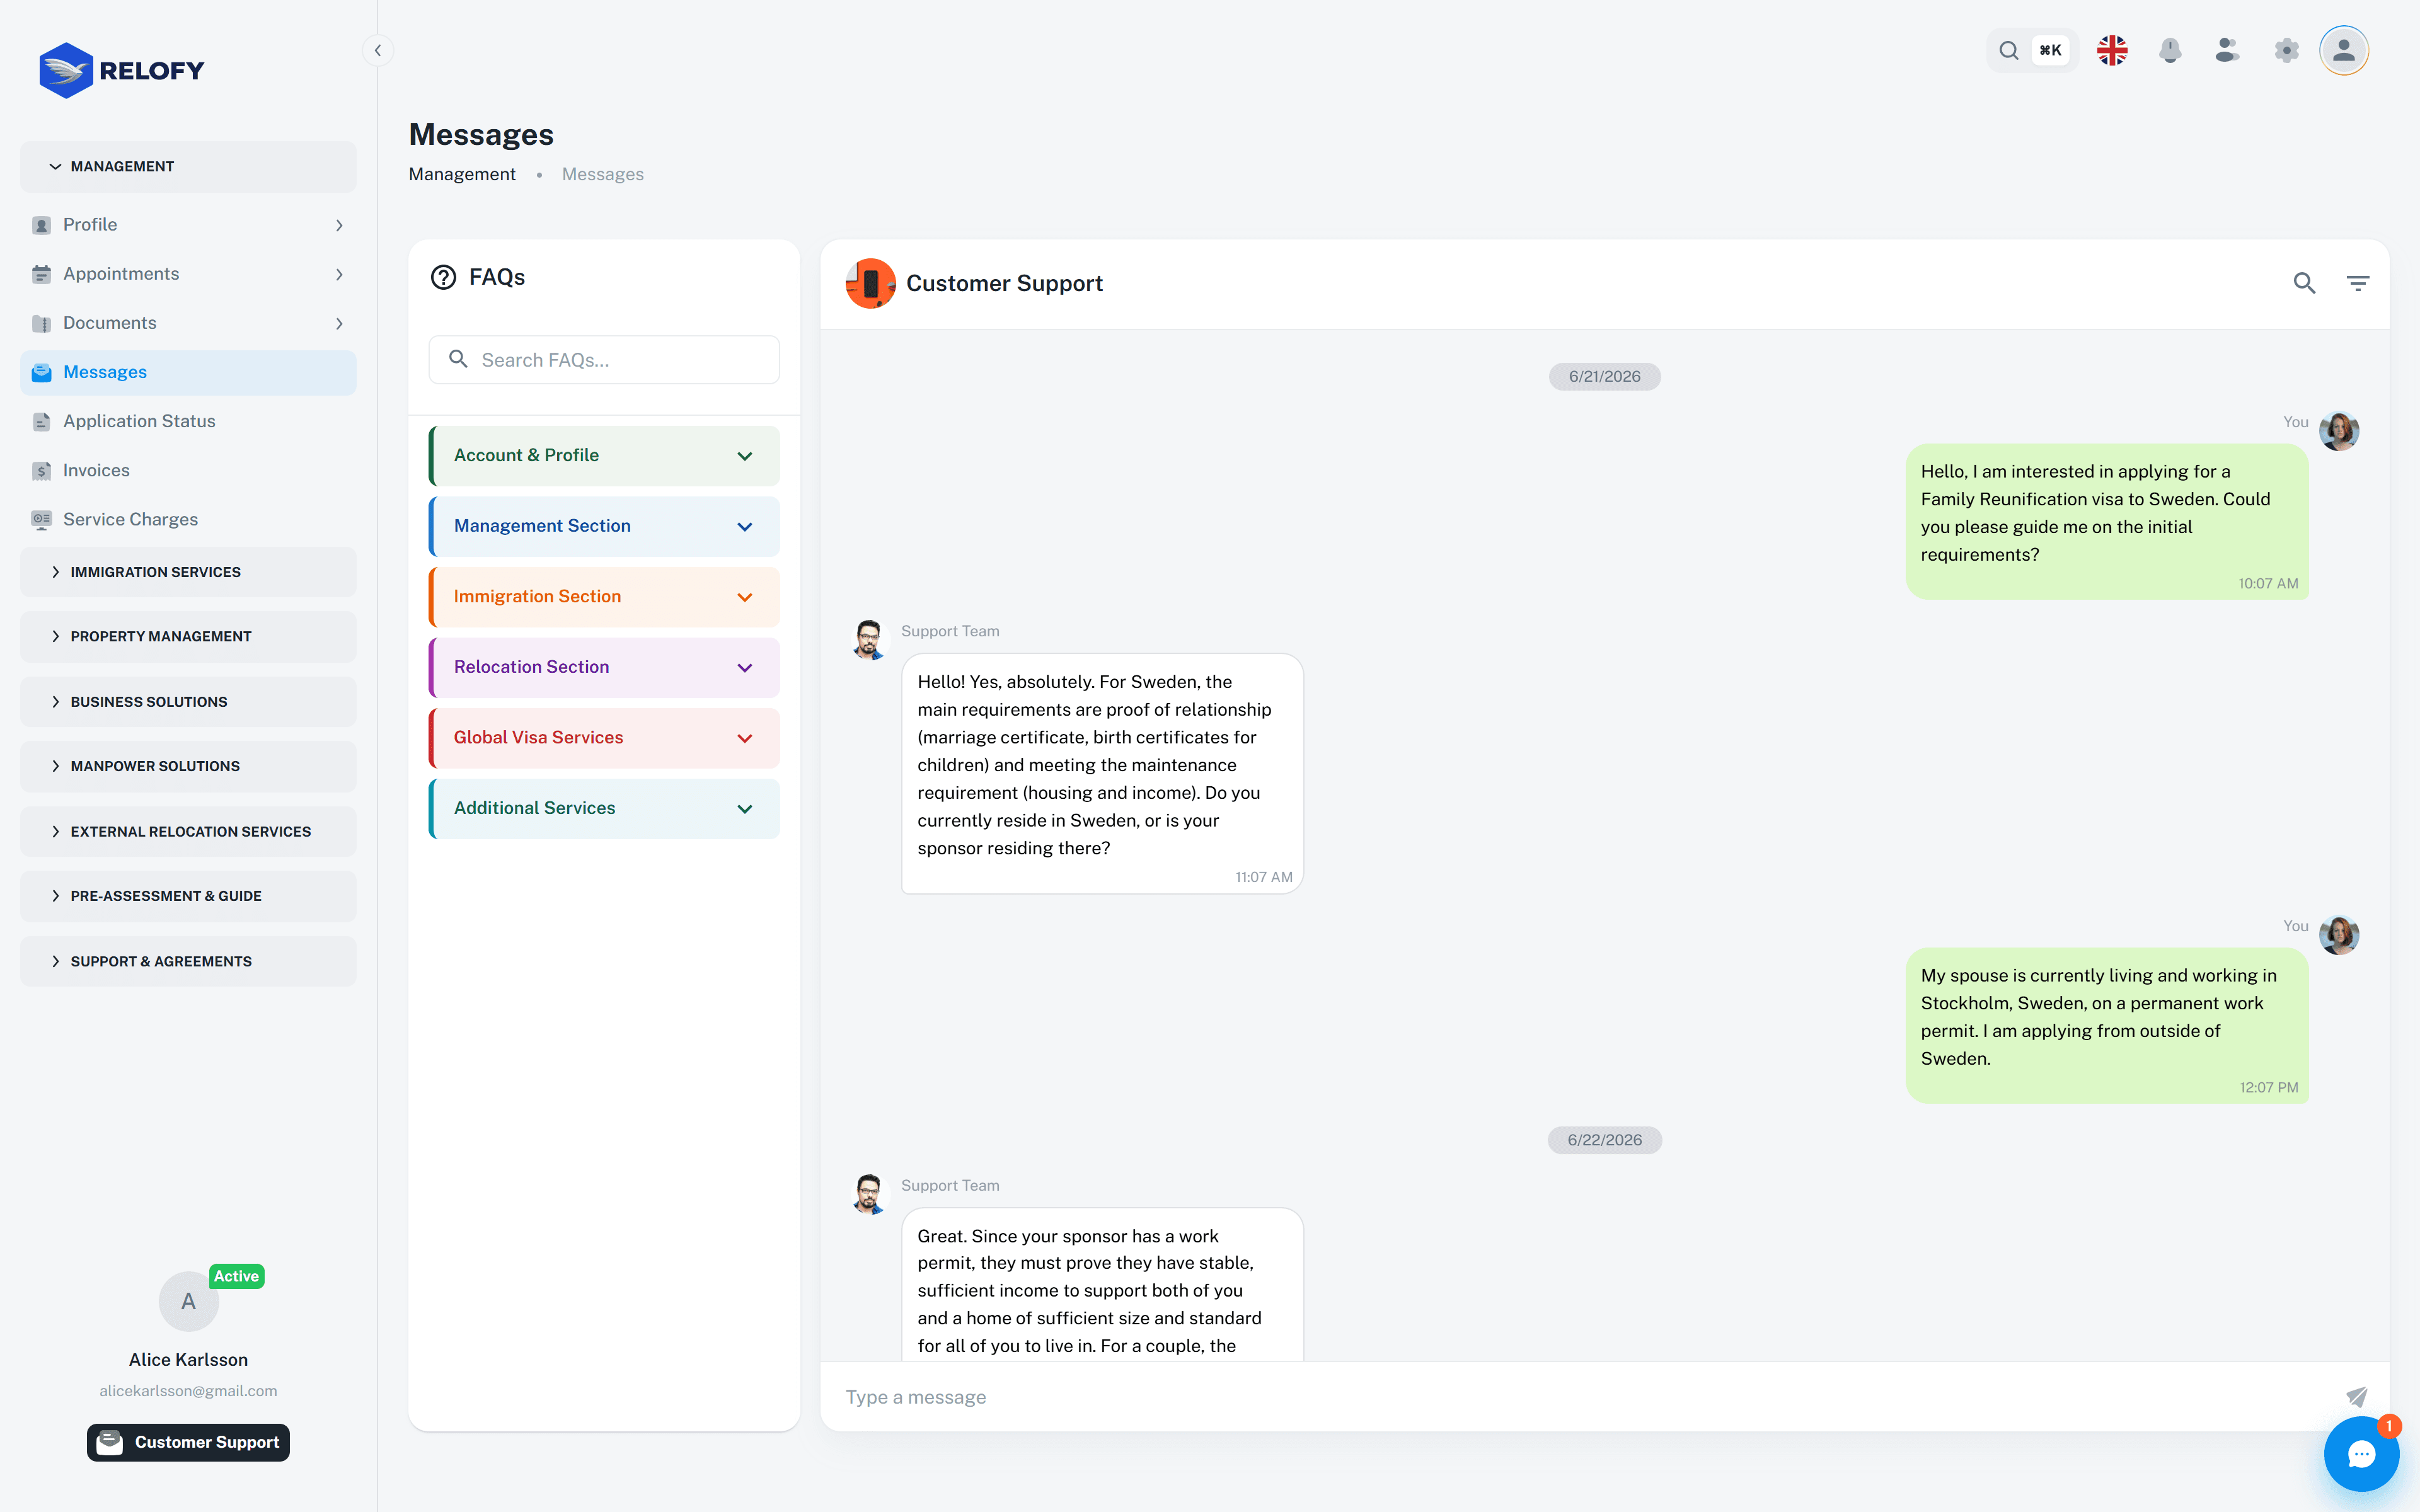
Task: Open the notifications bell
Action: click(2169, 50)
